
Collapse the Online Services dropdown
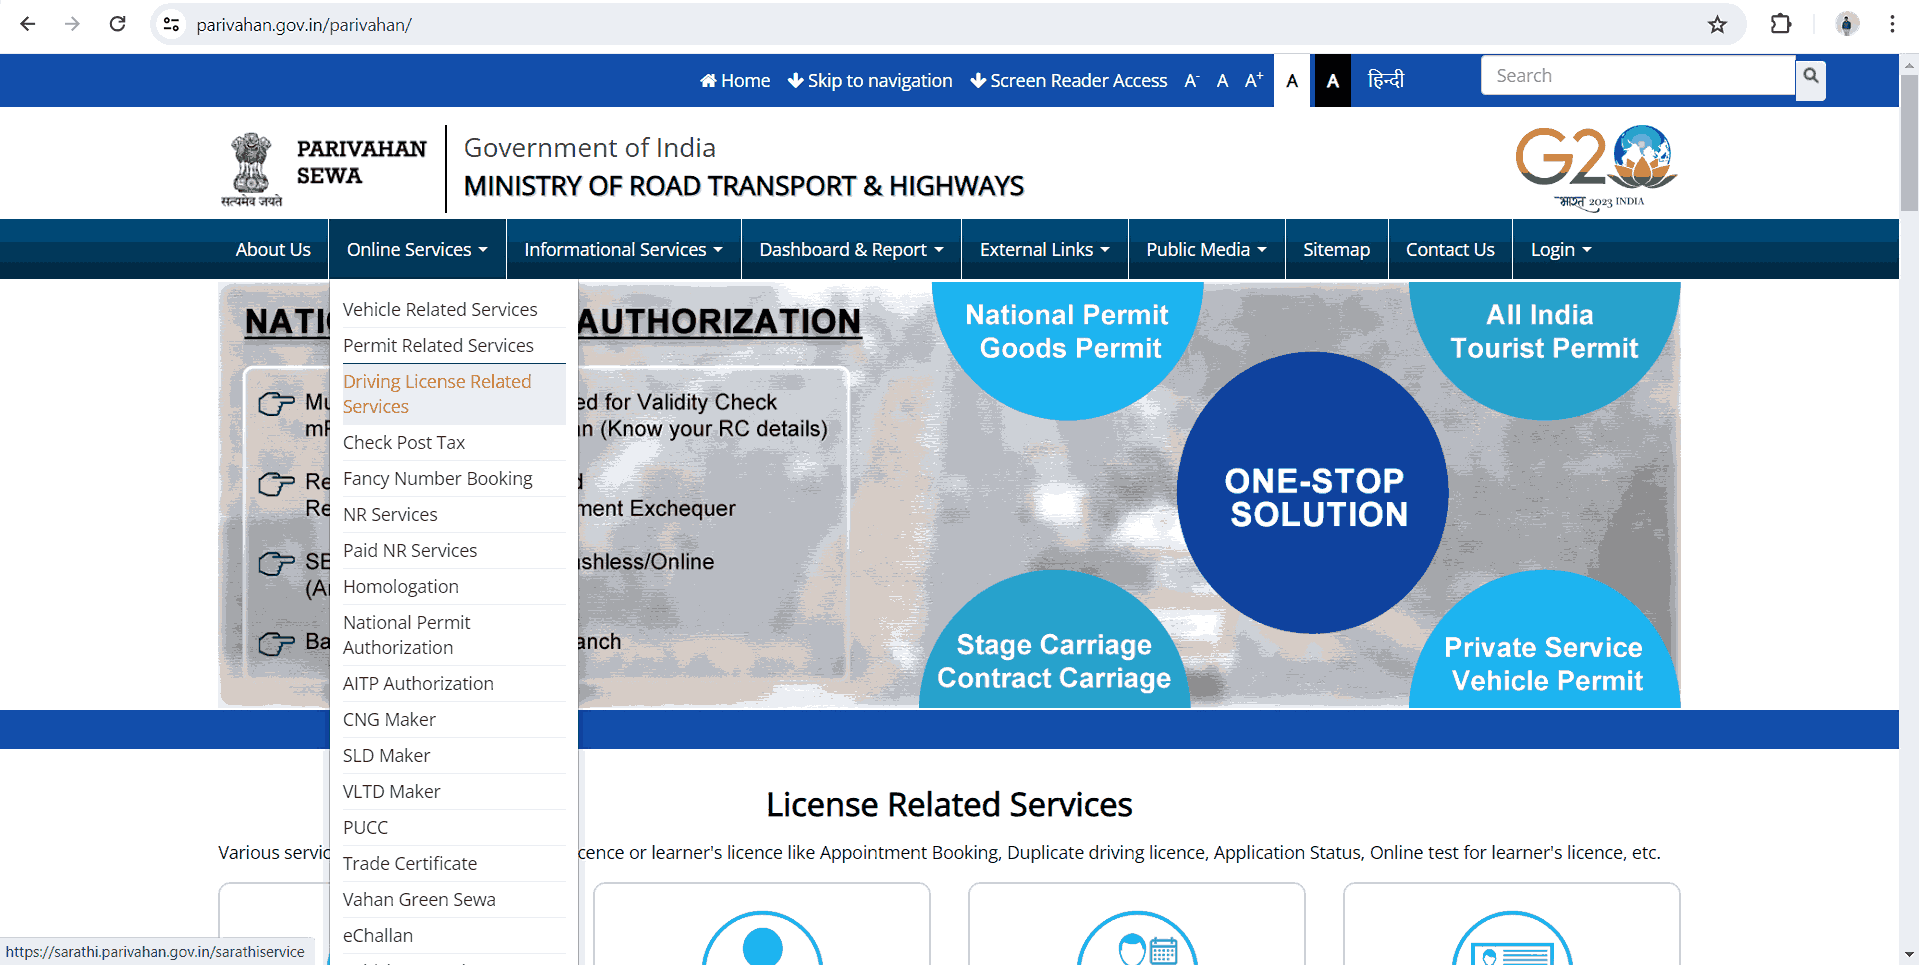(x=417, y=249)
